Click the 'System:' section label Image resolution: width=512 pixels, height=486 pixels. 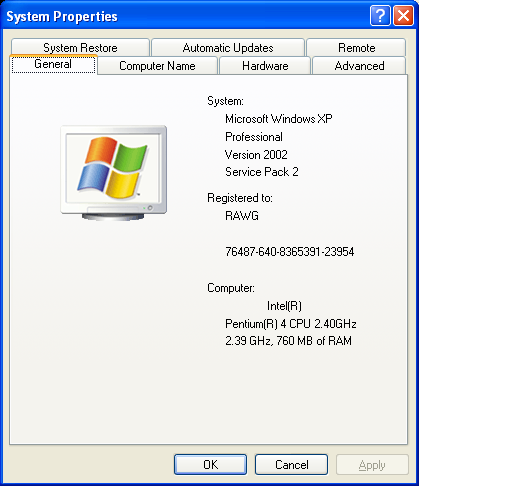[225, 101]
